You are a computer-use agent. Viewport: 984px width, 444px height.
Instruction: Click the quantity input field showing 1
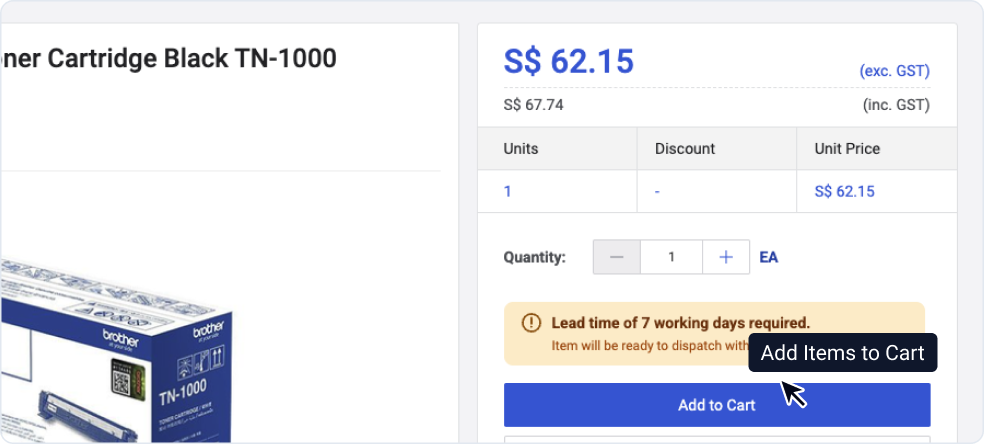pyautogui.click(x=671, y=257)
